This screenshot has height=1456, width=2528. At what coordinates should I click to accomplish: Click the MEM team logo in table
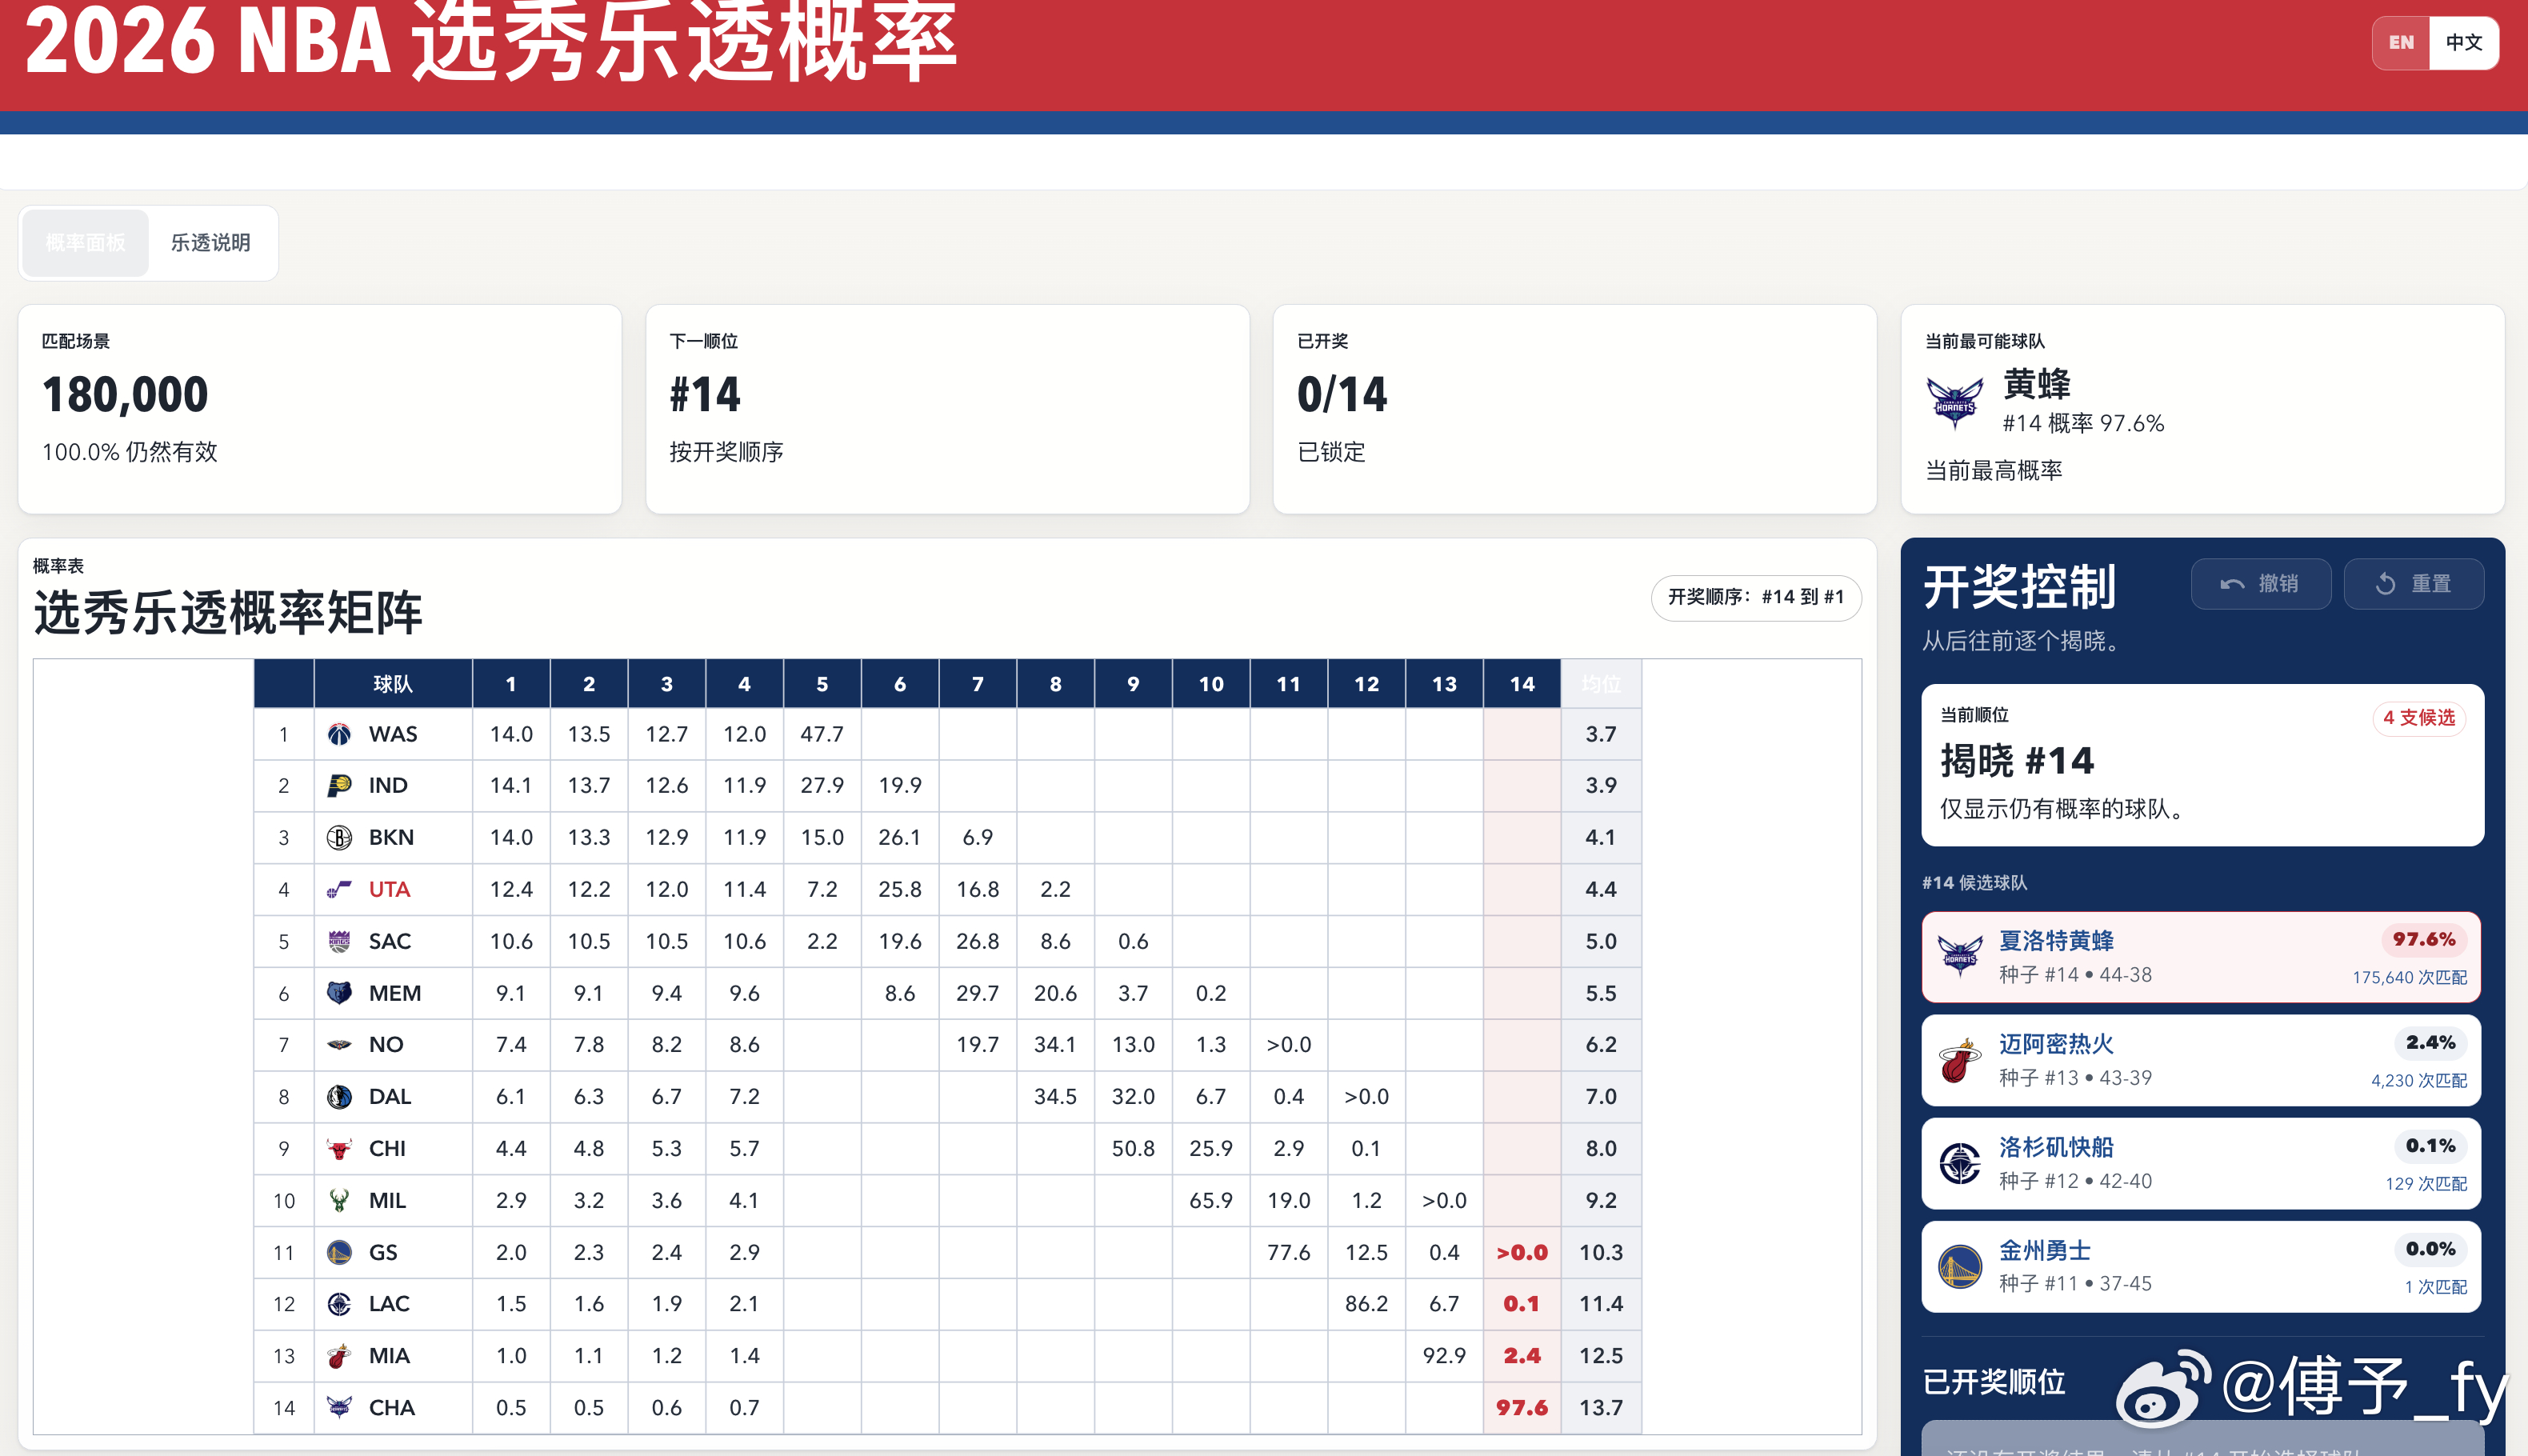tap(339, 993)
